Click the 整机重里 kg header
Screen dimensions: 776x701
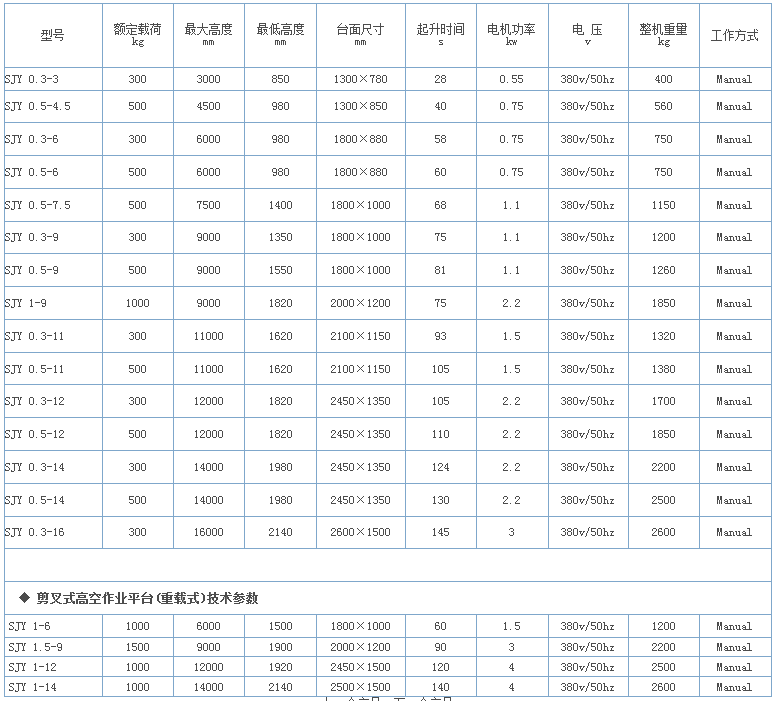coord(663,35)
